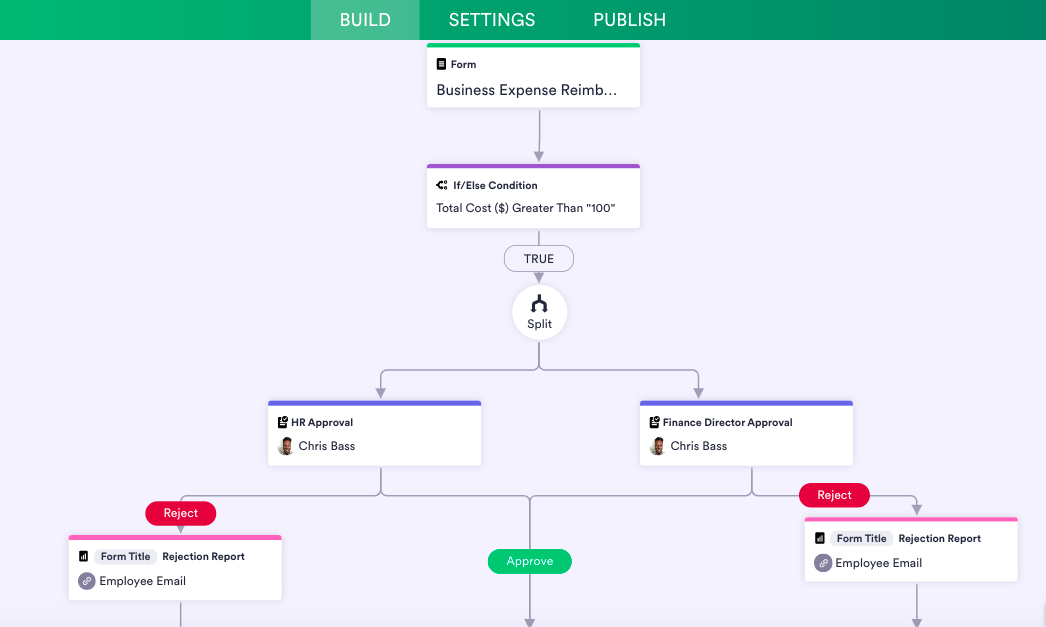The height and width of the screenshot is (627, 1046).
Task: Click the green Approve branch label
Action: point(530,561)
